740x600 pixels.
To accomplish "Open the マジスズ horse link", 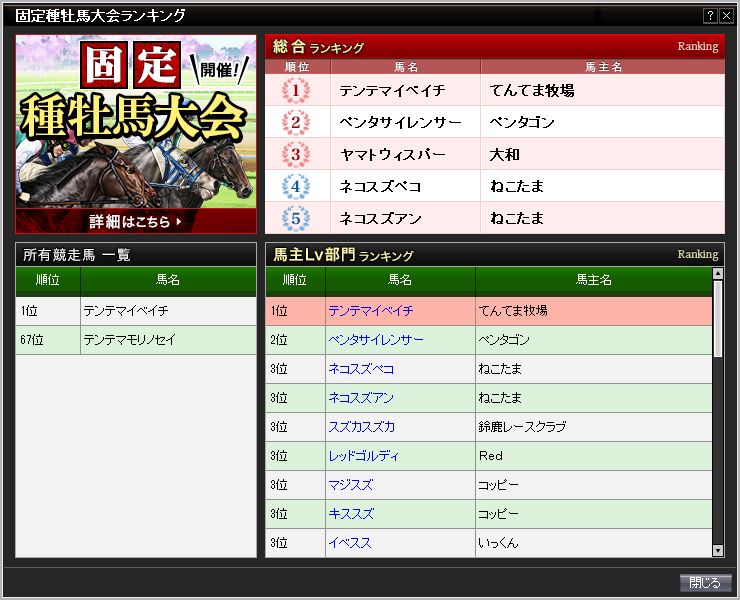I will 351,485.
